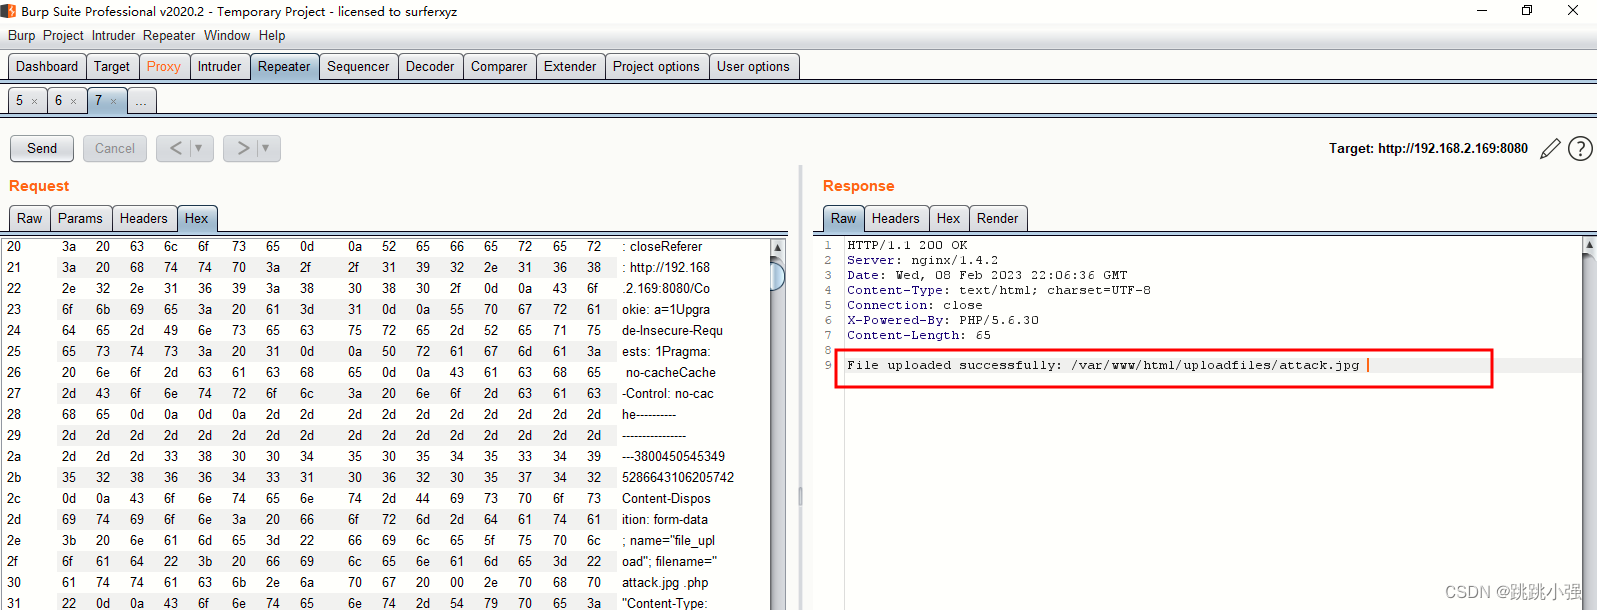Open the Help menu
The height and width of the screenshot is (610, 1597).
tap(272, 35)
